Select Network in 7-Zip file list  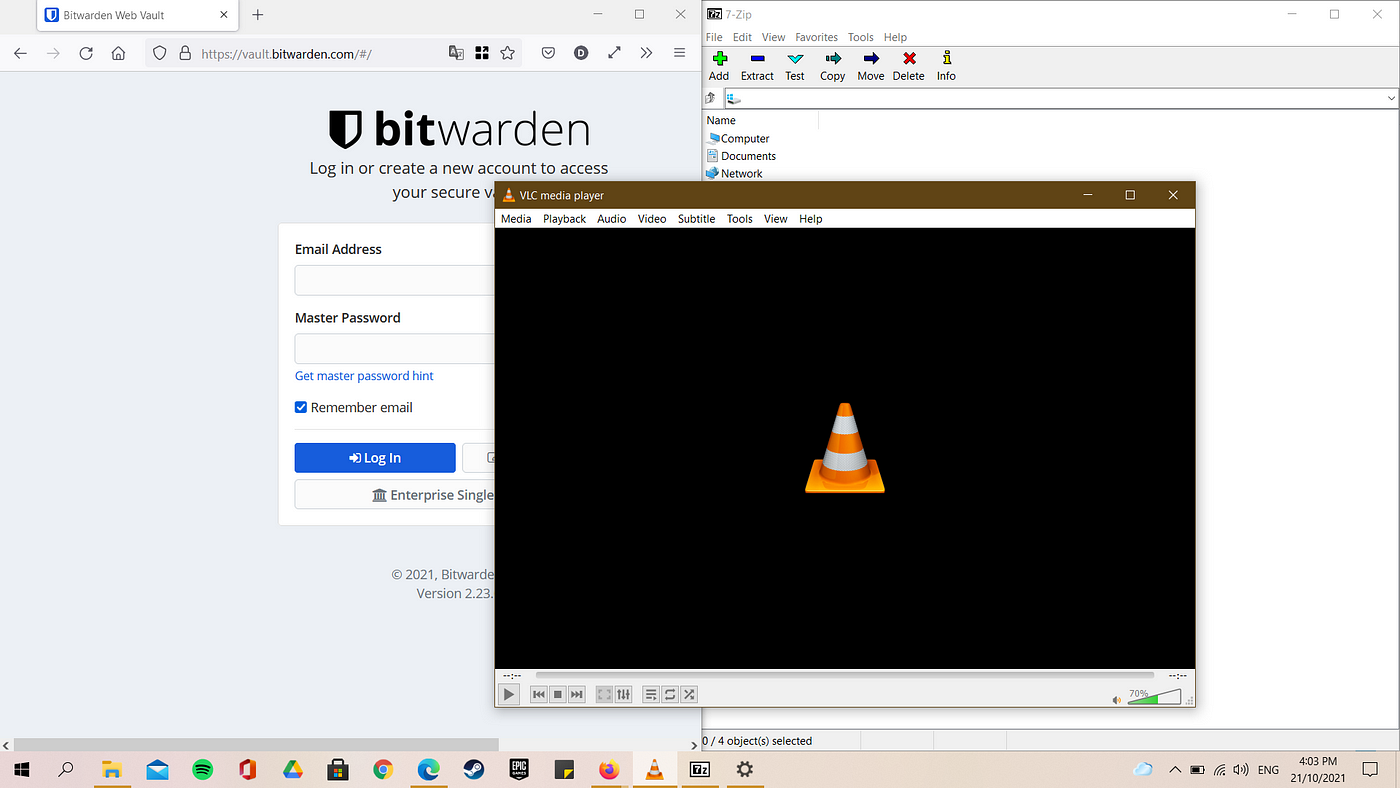click(735, 173)
